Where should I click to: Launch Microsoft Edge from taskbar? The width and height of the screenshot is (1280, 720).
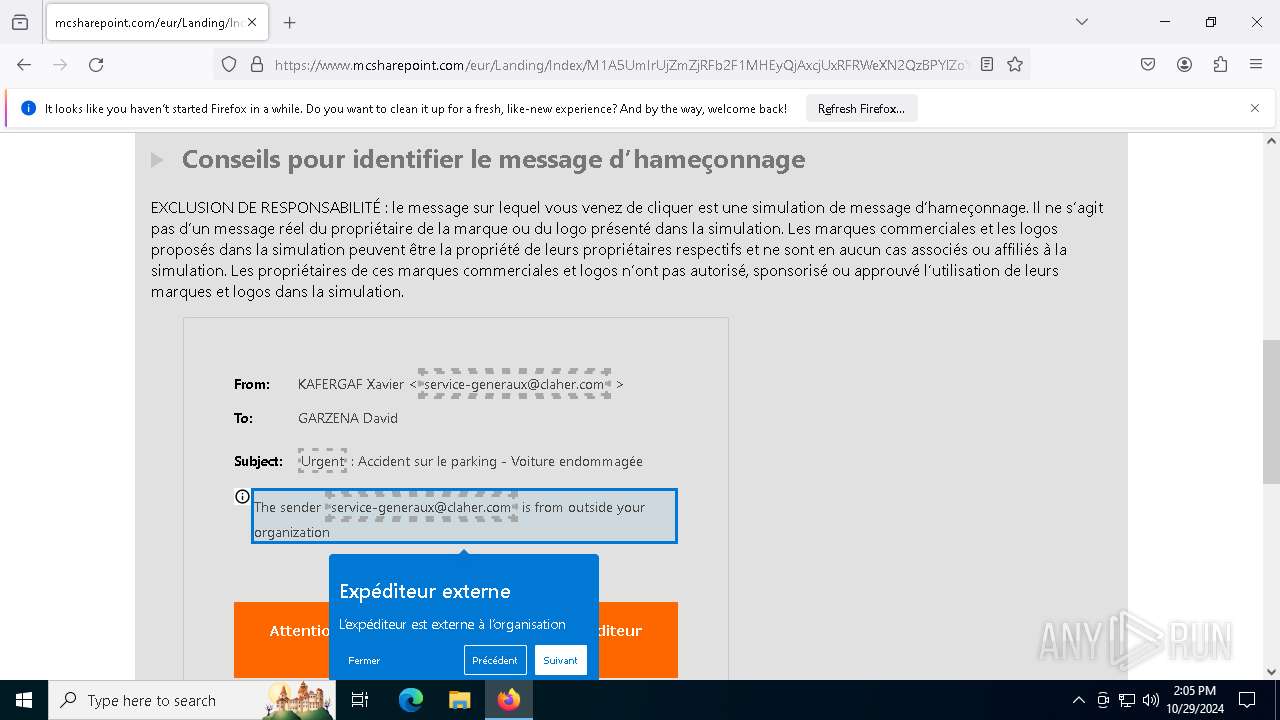411,700
